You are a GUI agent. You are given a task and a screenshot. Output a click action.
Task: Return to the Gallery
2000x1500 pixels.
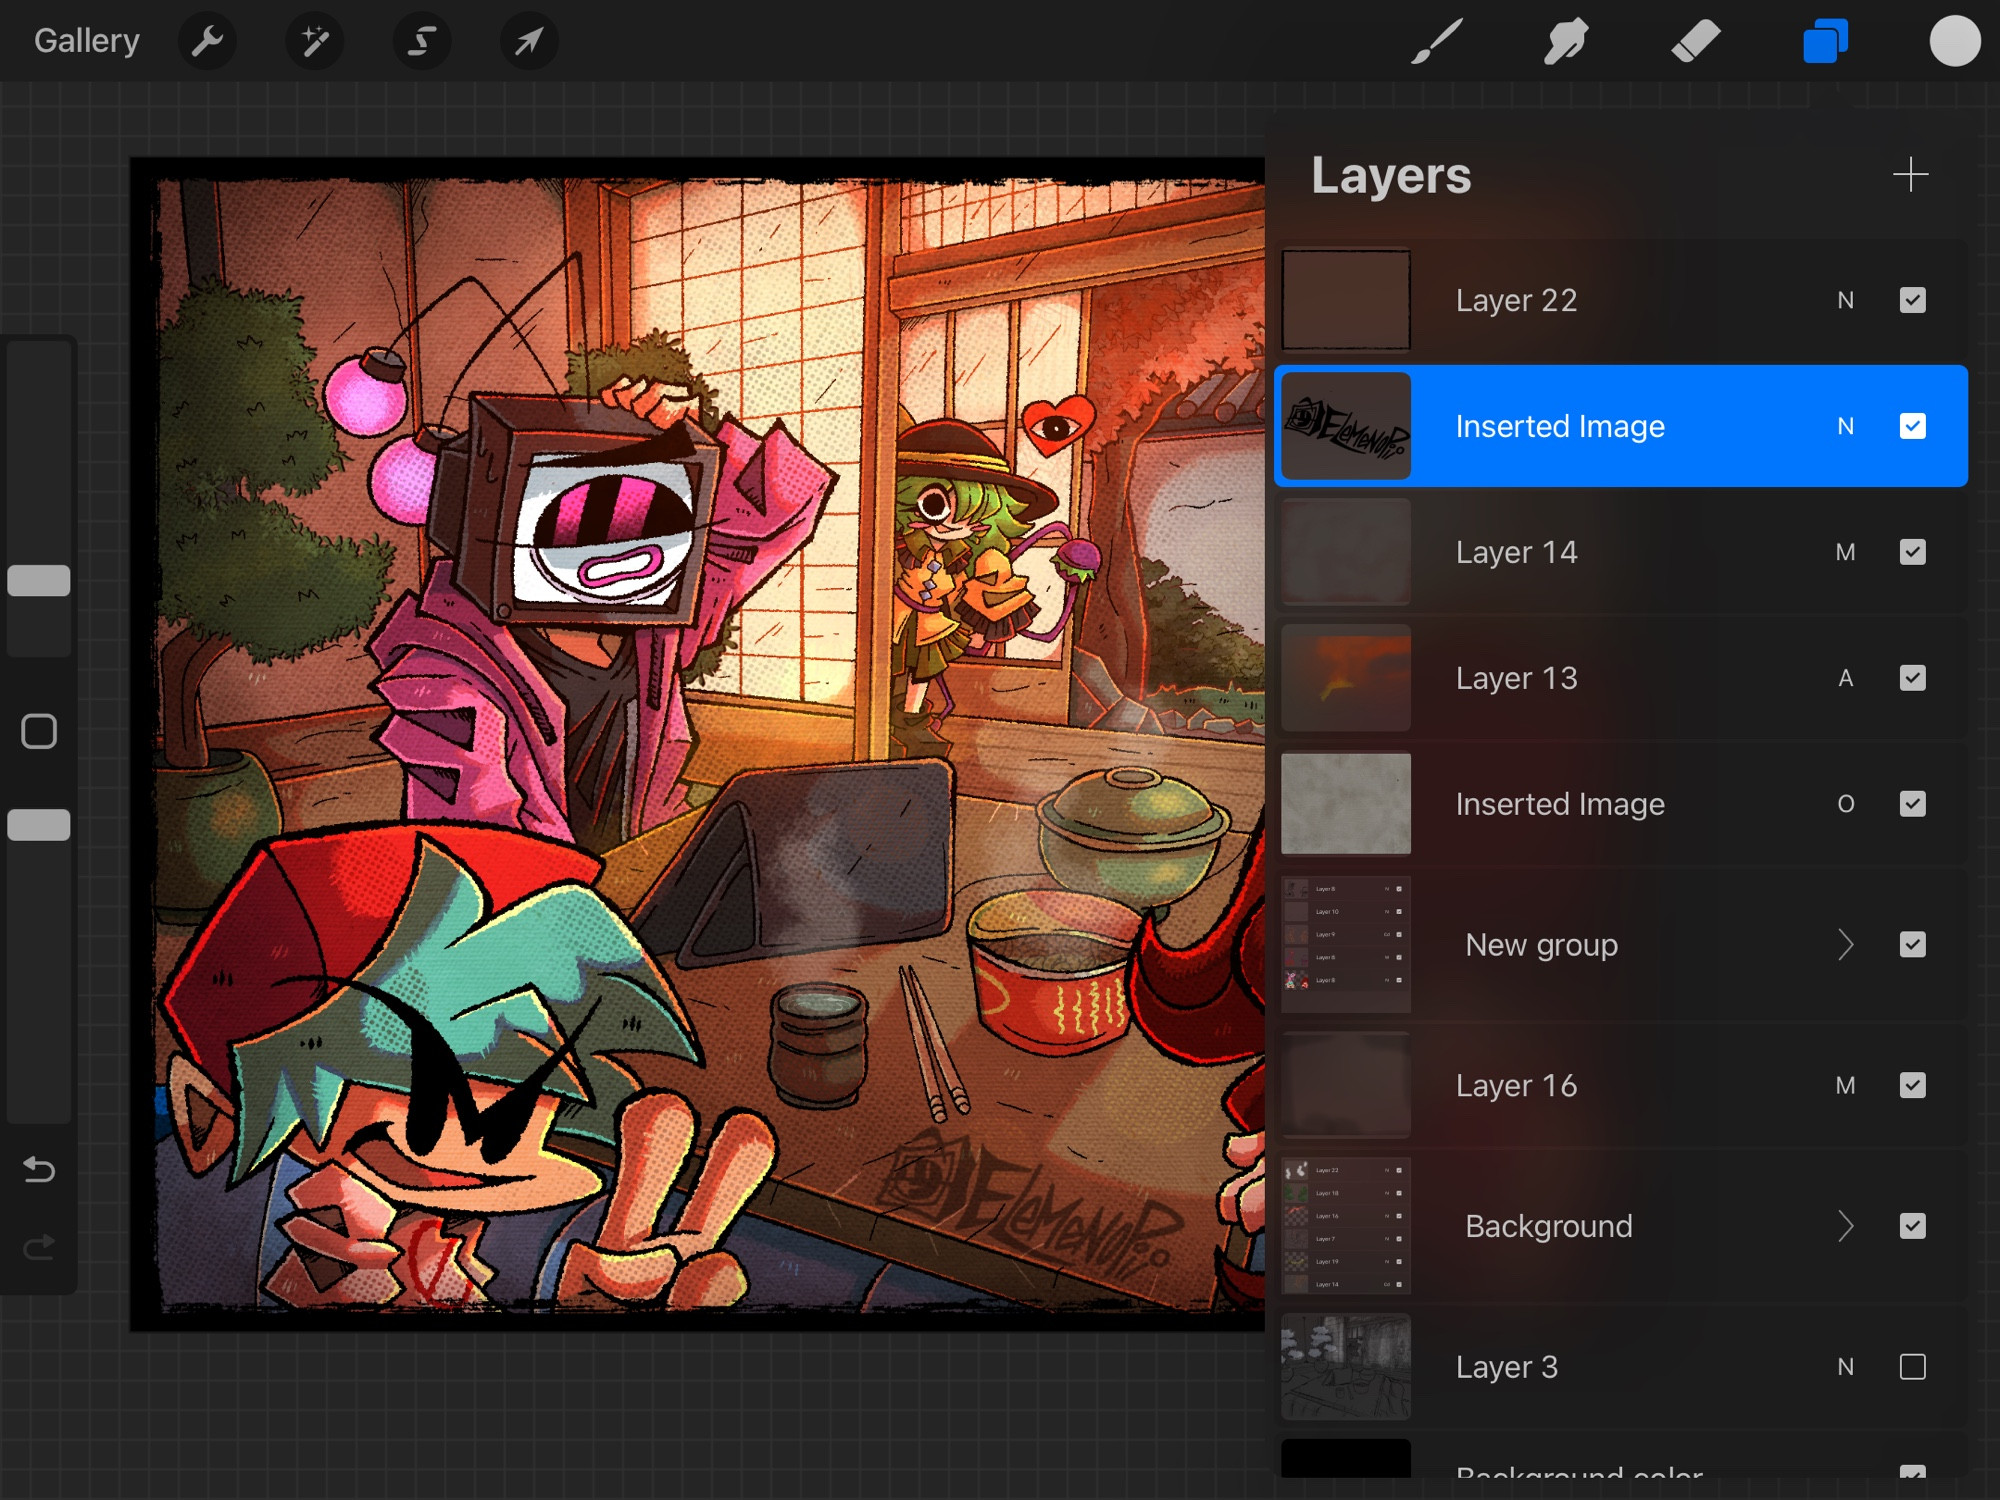click(87, 41)
